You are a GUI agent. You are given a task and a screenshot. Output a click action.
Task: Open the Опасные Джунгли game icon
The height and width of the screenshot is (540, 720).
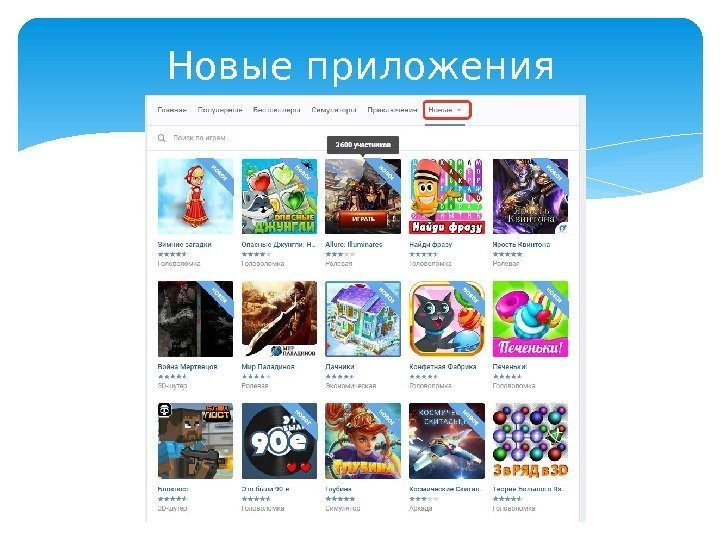(279, 197)
